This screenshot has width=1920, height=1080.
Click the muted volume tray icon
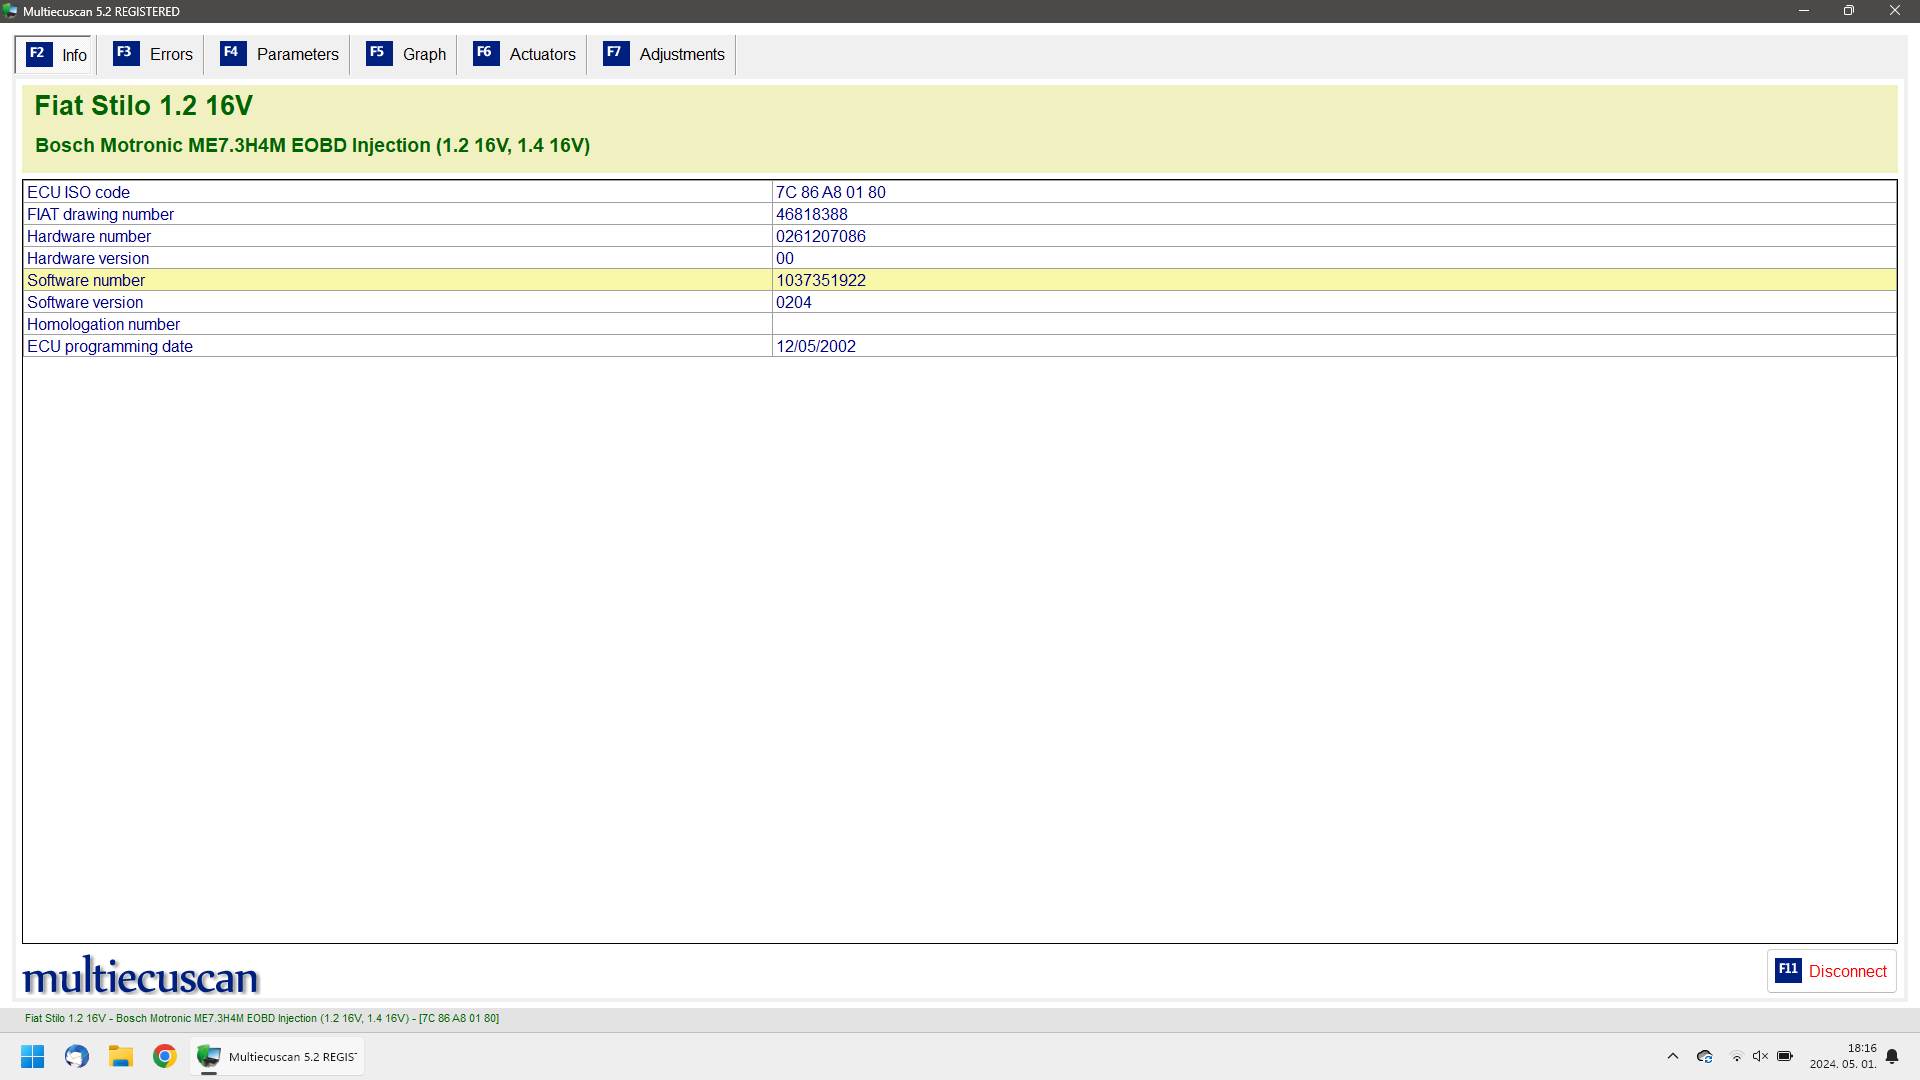(x=1760, y=1056)
